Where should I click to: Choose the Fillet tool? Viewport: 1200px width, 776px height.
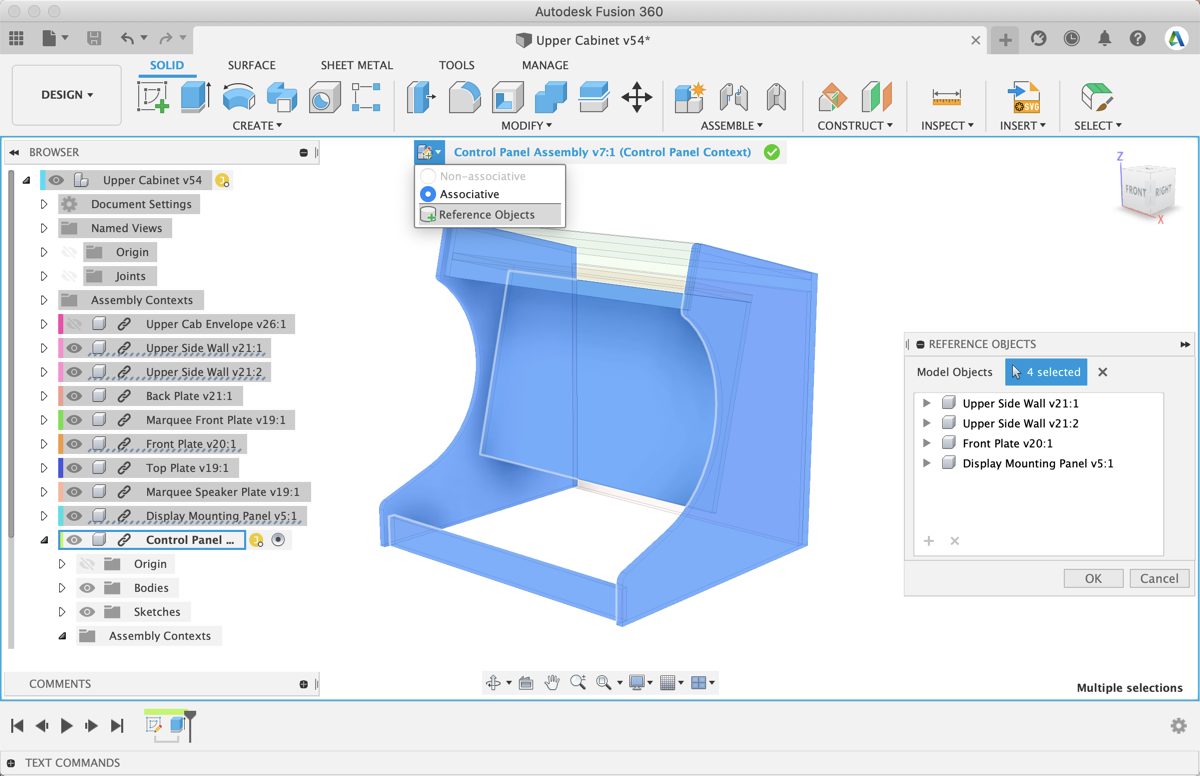tap(464, 98)
